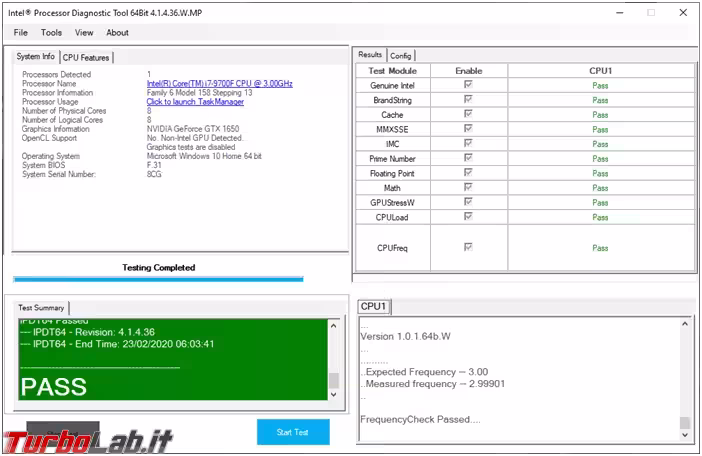
Task: Toggle the Prime Number test checkbox
Action: (x=468, y=158)
